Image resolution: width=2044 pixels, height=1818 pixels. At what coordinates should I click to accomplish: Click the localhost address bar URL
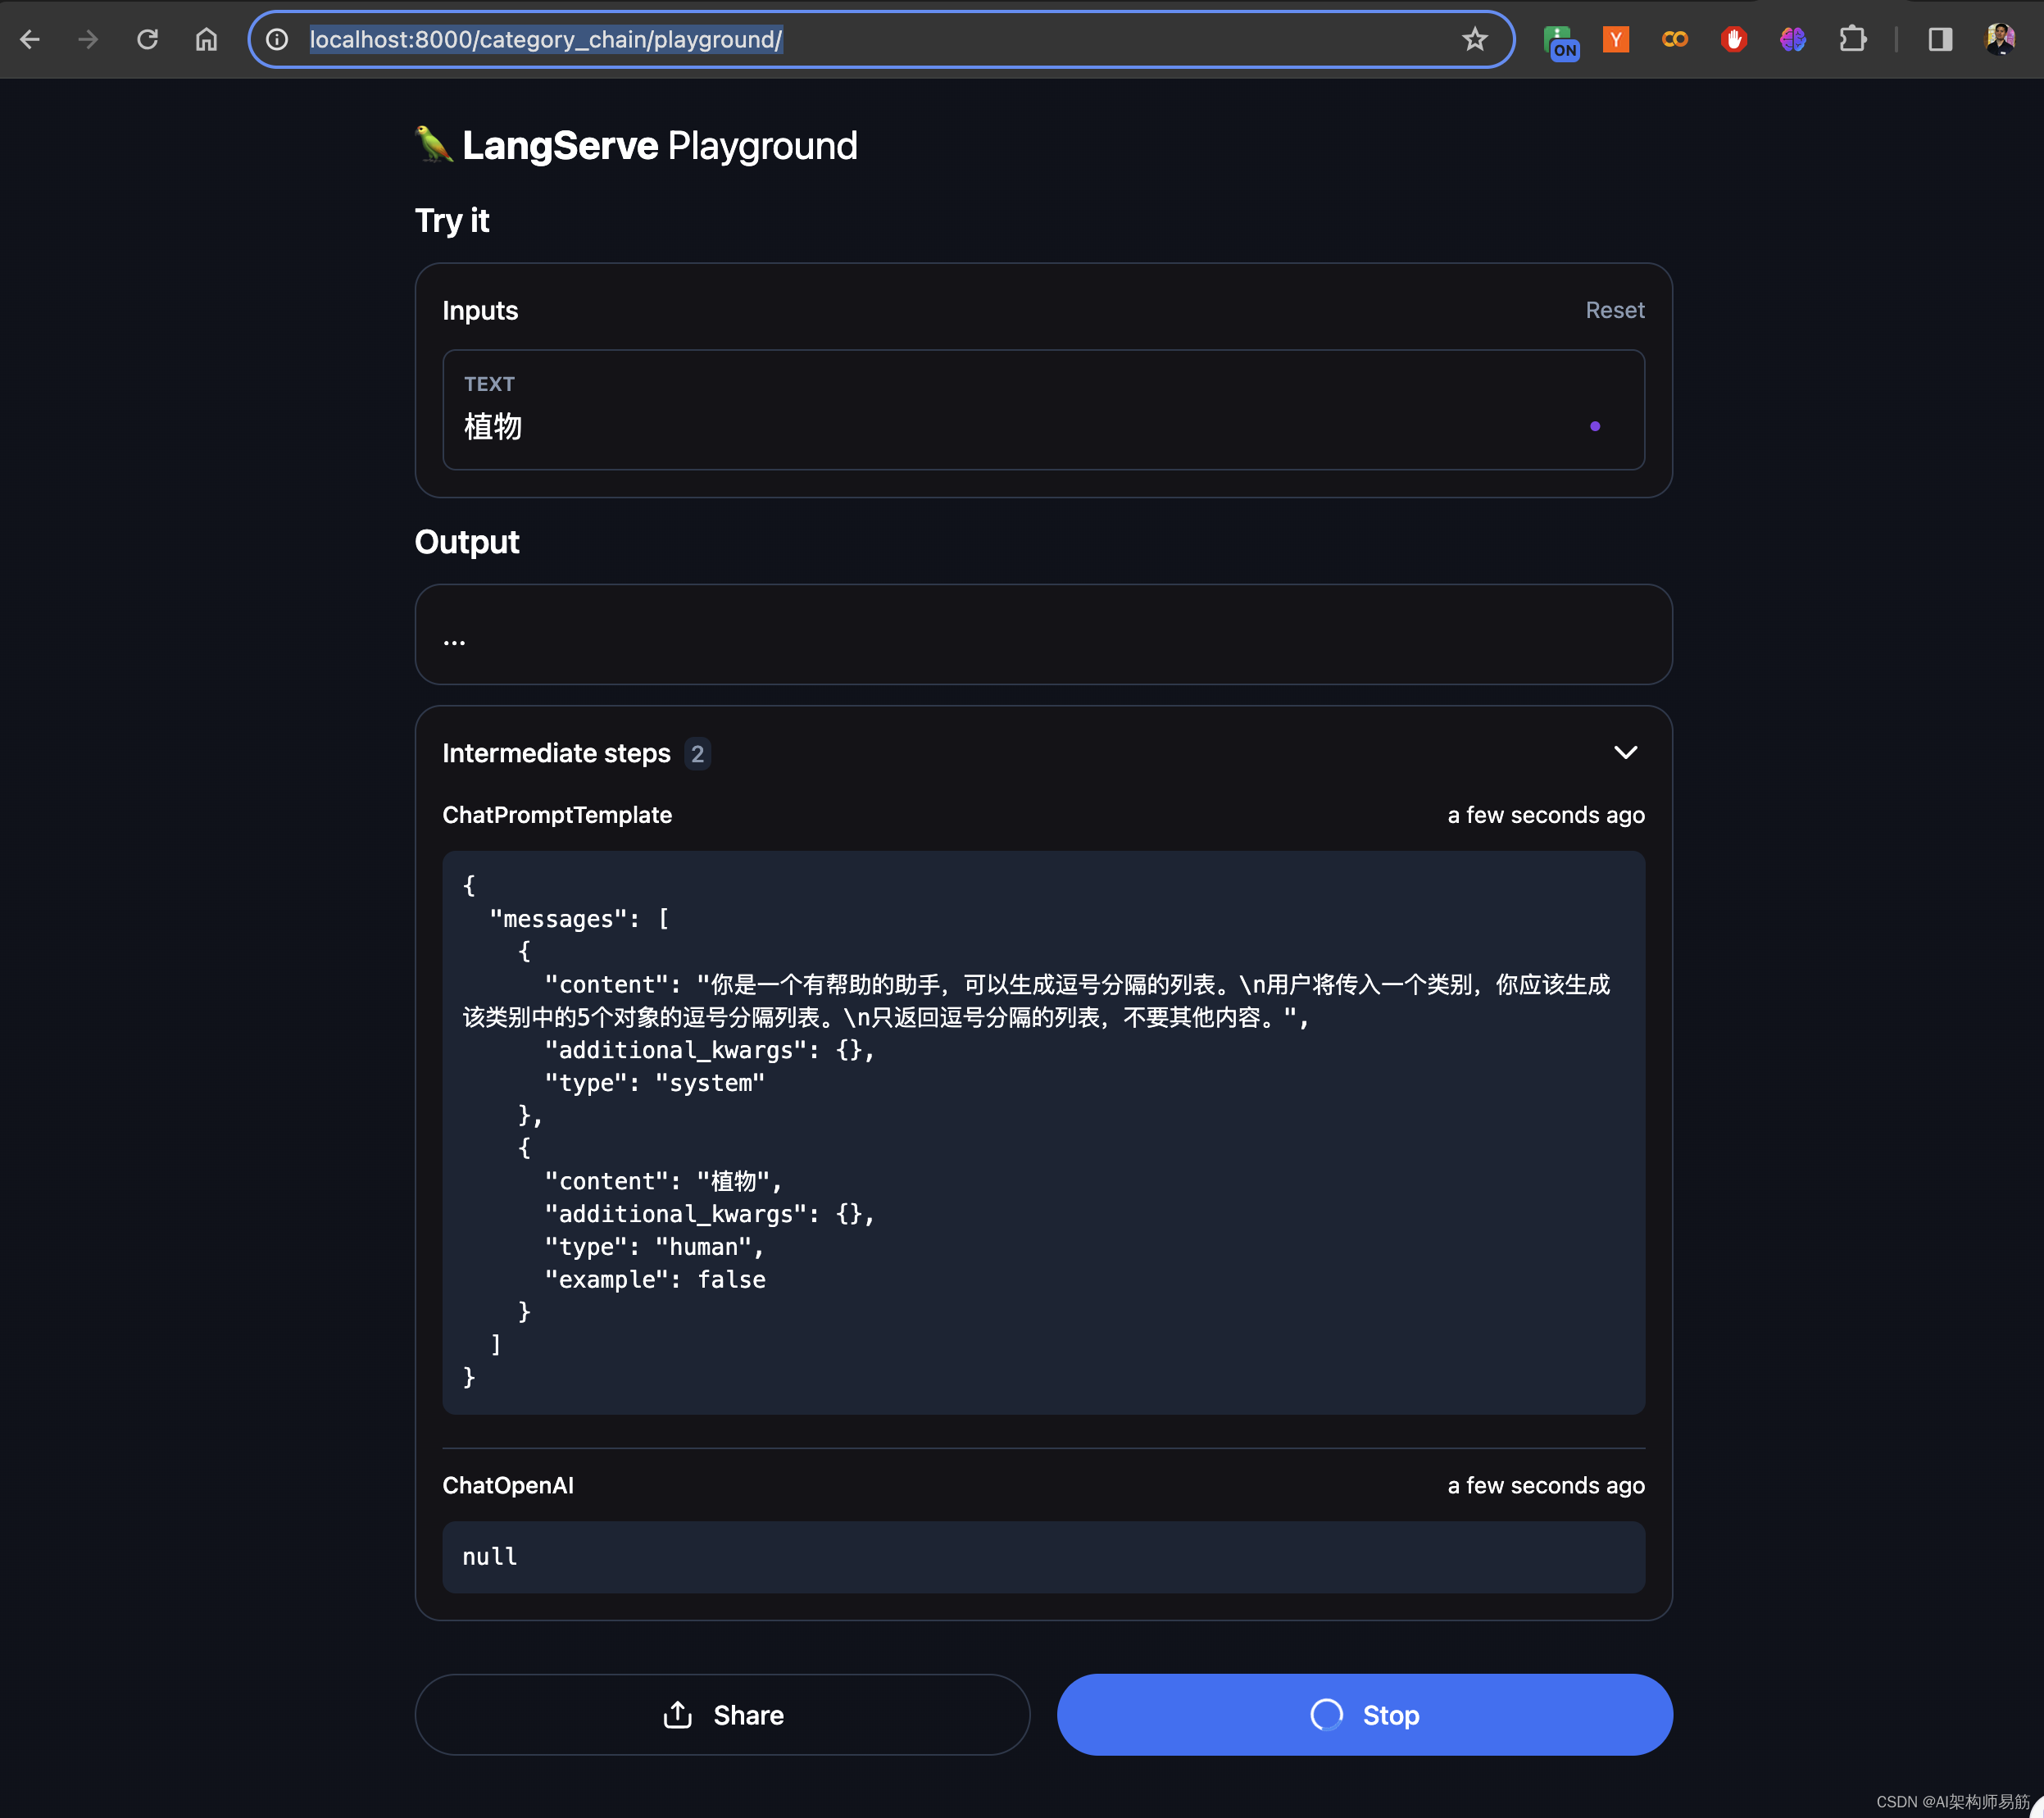click(x=546, y=39)
